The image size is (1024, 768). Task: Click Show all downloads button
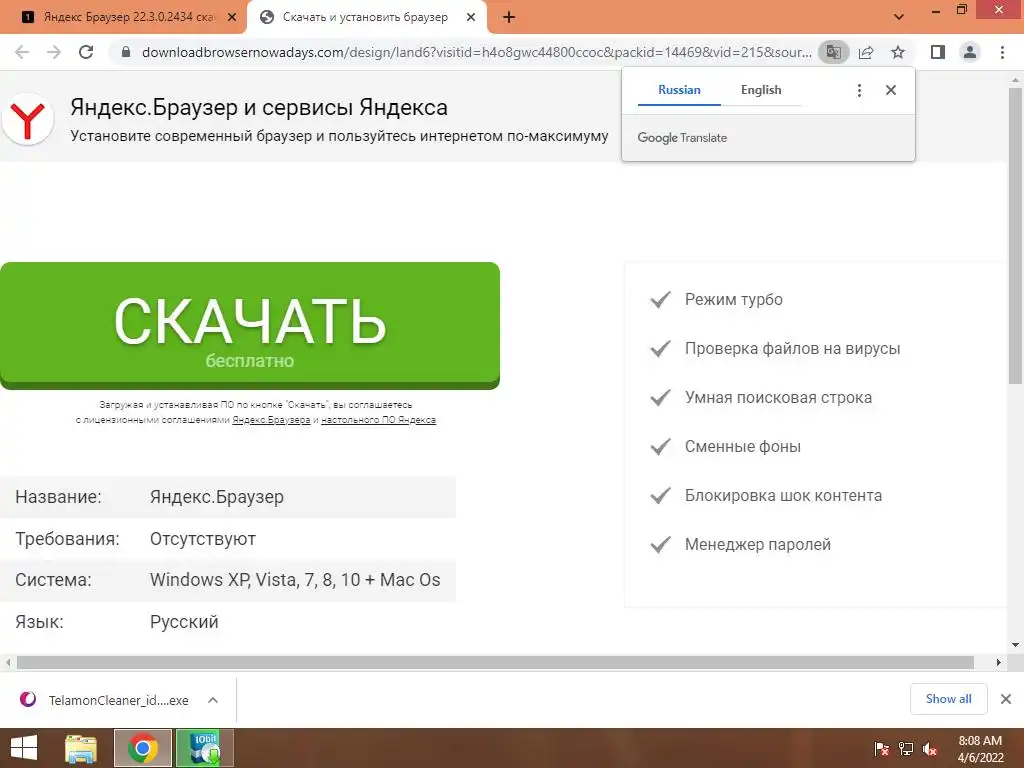tap(948, 699)
